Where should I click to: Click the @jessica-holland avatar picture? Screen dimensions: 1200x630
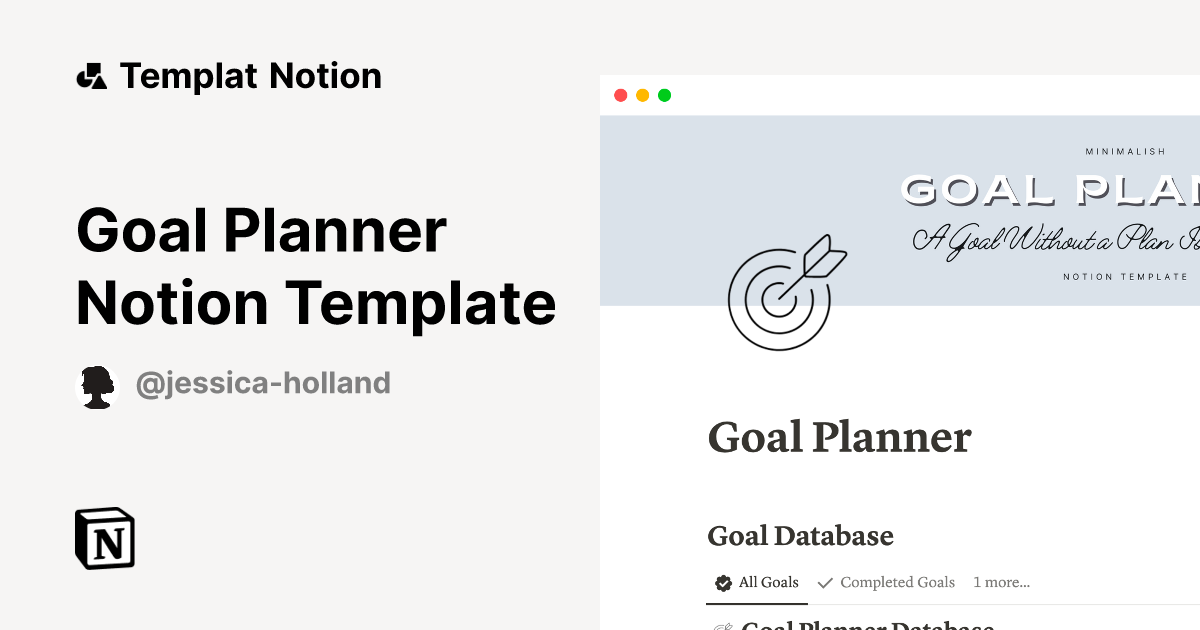(97, 384)
